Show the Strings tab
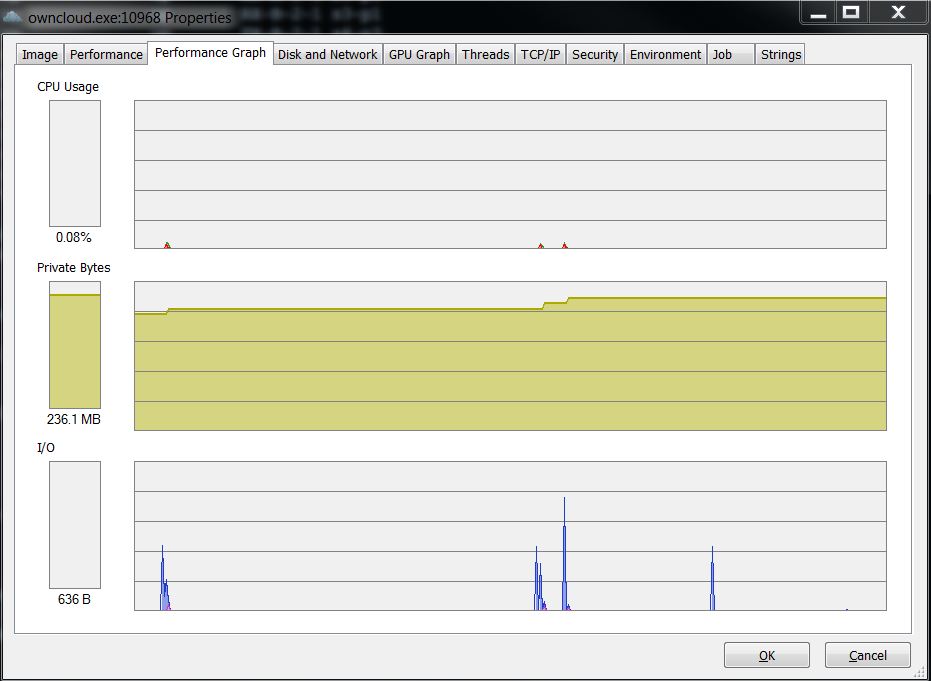Image resolution: width=931 pixels, height=681 pixels. (x=780, y=55)
